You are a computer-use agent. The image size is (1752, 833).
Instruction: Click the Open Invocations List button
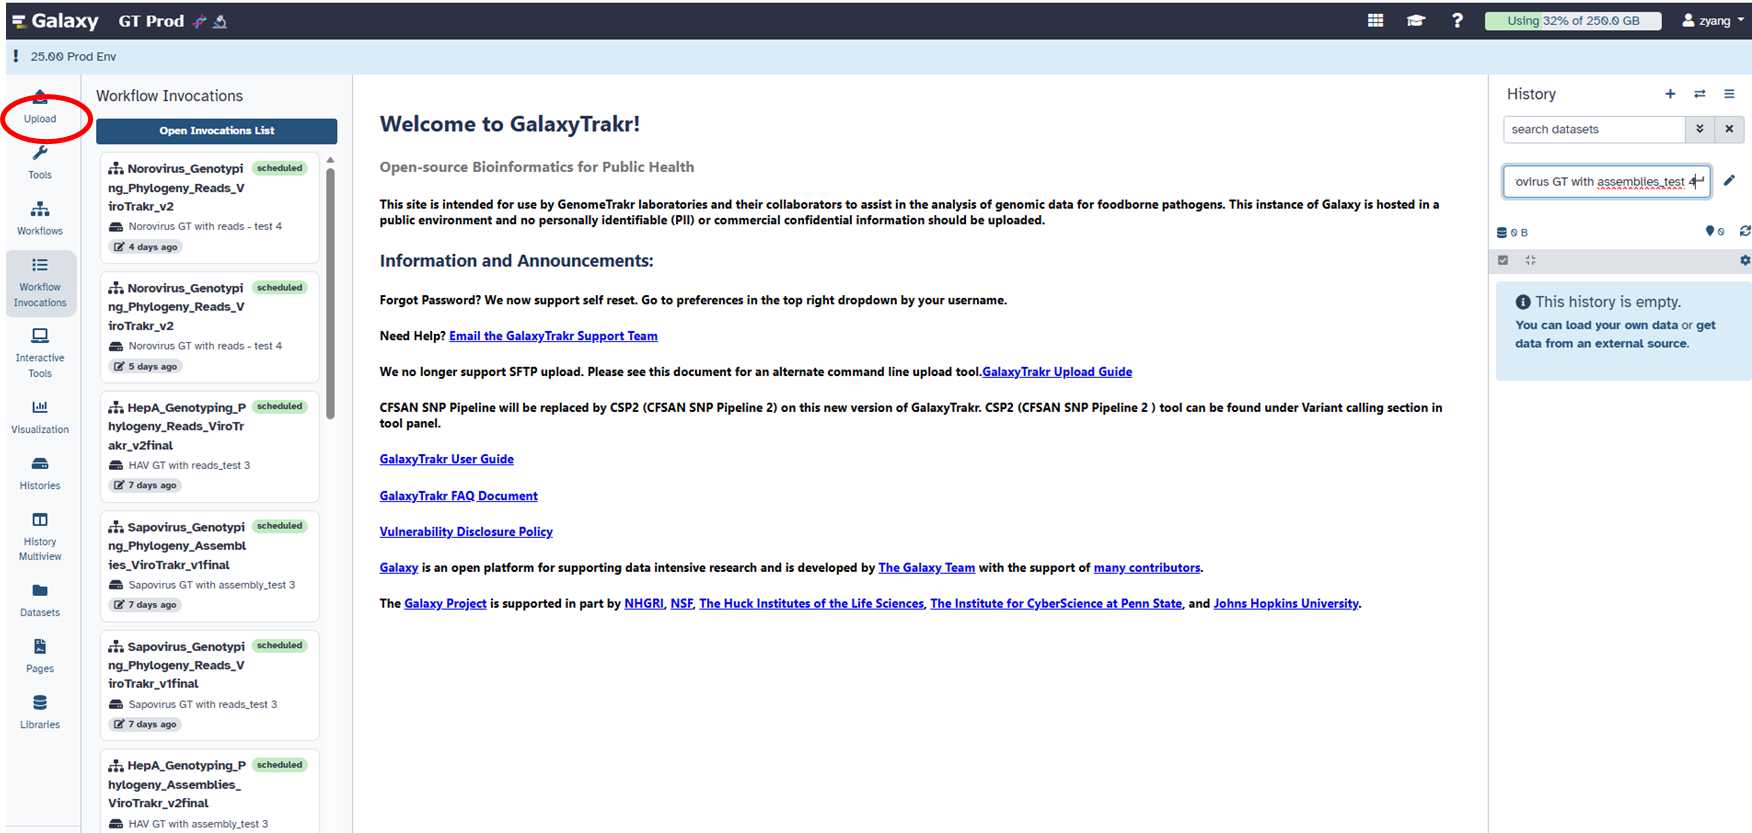(216, 131)
